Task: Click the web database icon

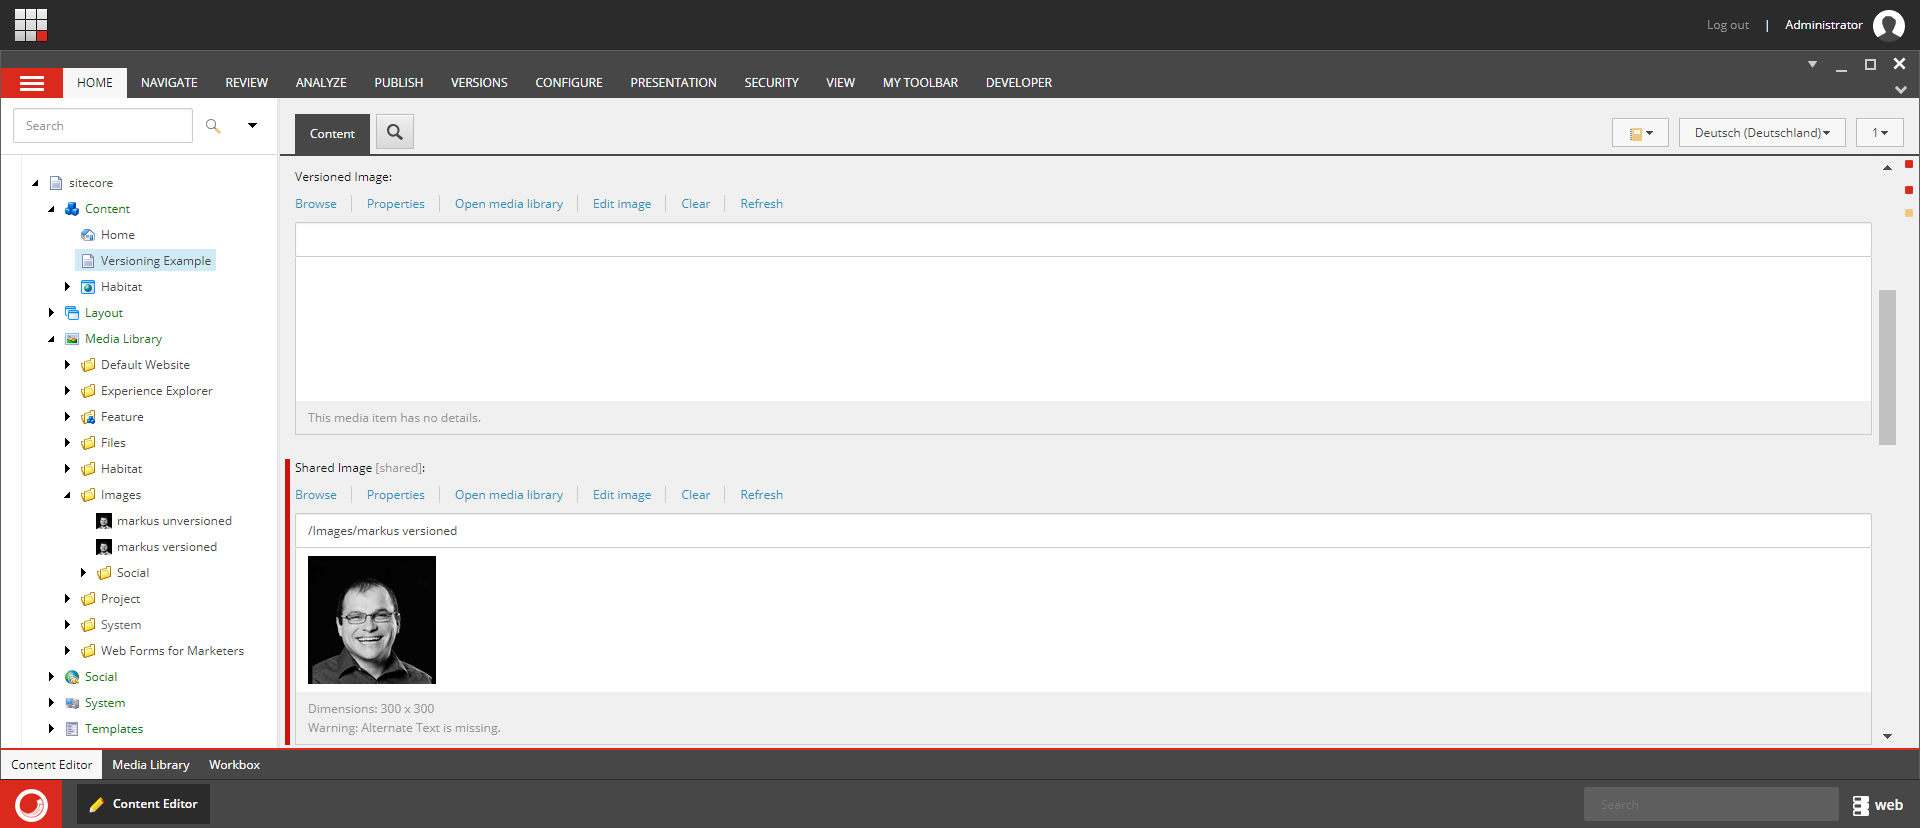Action: coord(1860,805)
